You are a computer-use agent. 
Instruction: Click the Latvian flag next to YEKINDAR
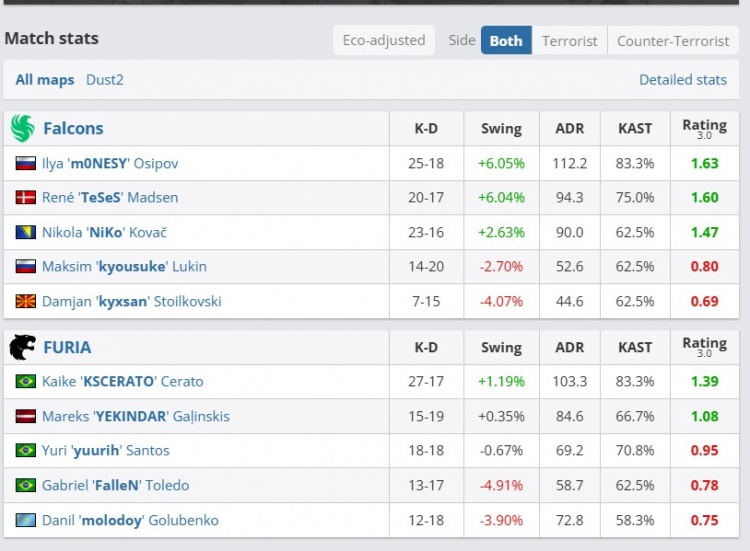tap(25, 416)
